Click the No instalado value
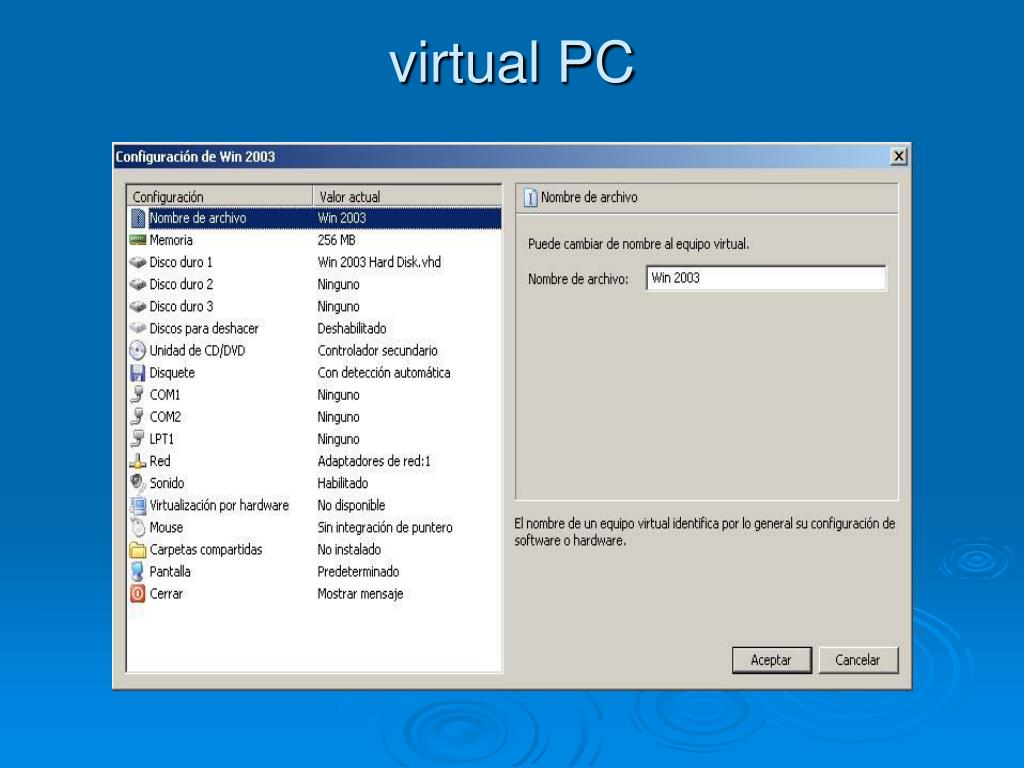Screen dimensions: 1024x768 coord(349,550)
